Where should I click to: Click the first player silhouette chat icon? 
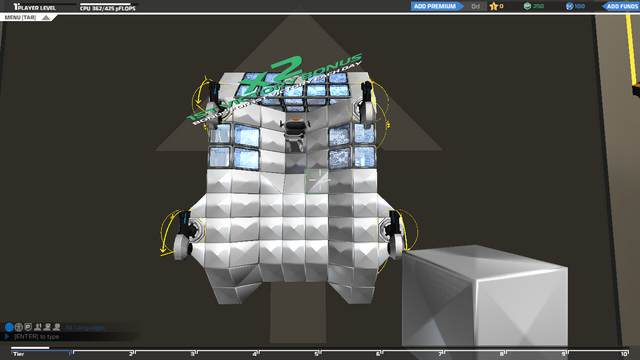coord(38,327)
